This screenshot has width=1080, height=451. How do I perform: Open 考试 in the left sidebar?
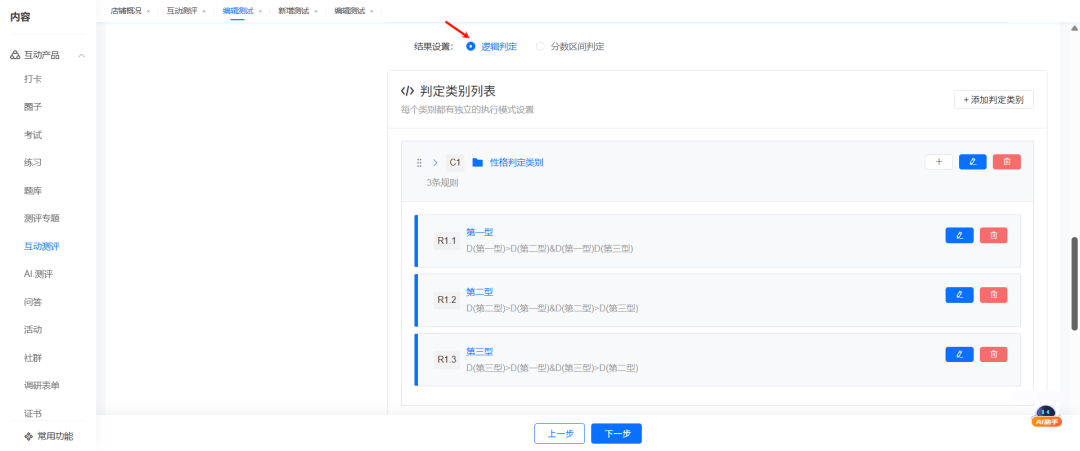pyautogui.click(x=33, y=134)
